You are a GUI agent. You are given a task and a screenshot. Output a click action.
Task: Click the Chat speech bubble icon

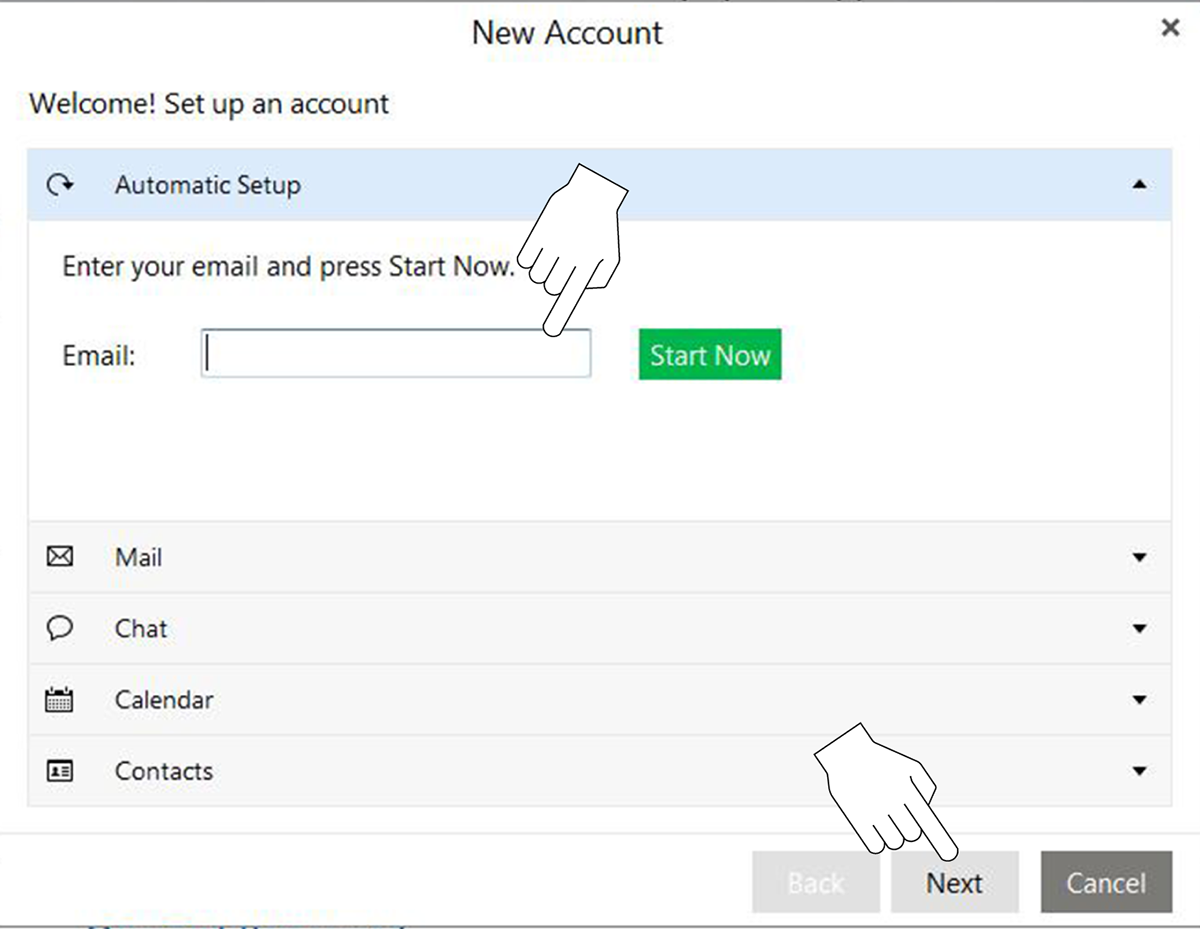coord(60,628)
